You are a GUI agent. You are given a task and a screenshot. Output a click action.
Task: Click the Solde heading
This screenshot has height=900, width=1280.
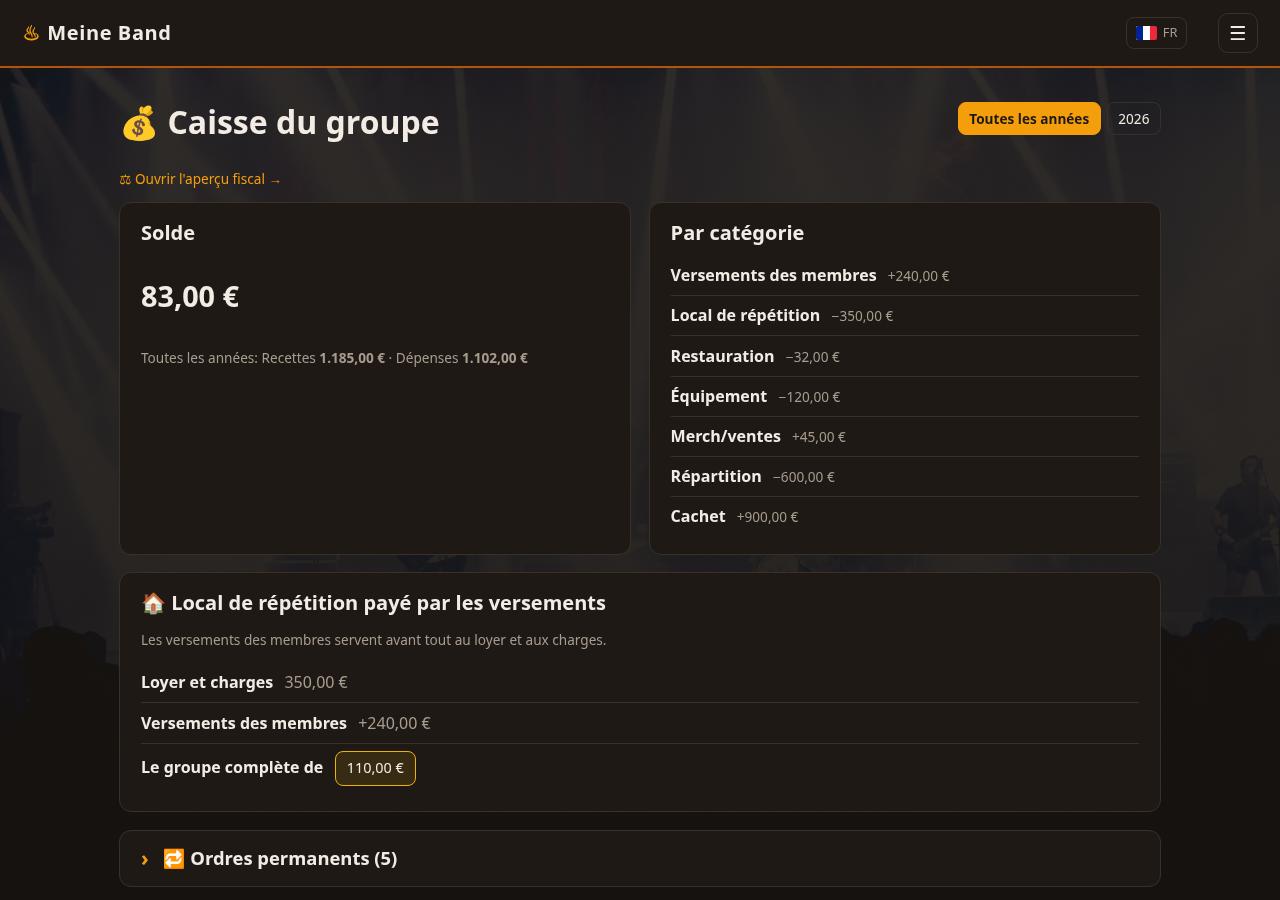point(168,233)
